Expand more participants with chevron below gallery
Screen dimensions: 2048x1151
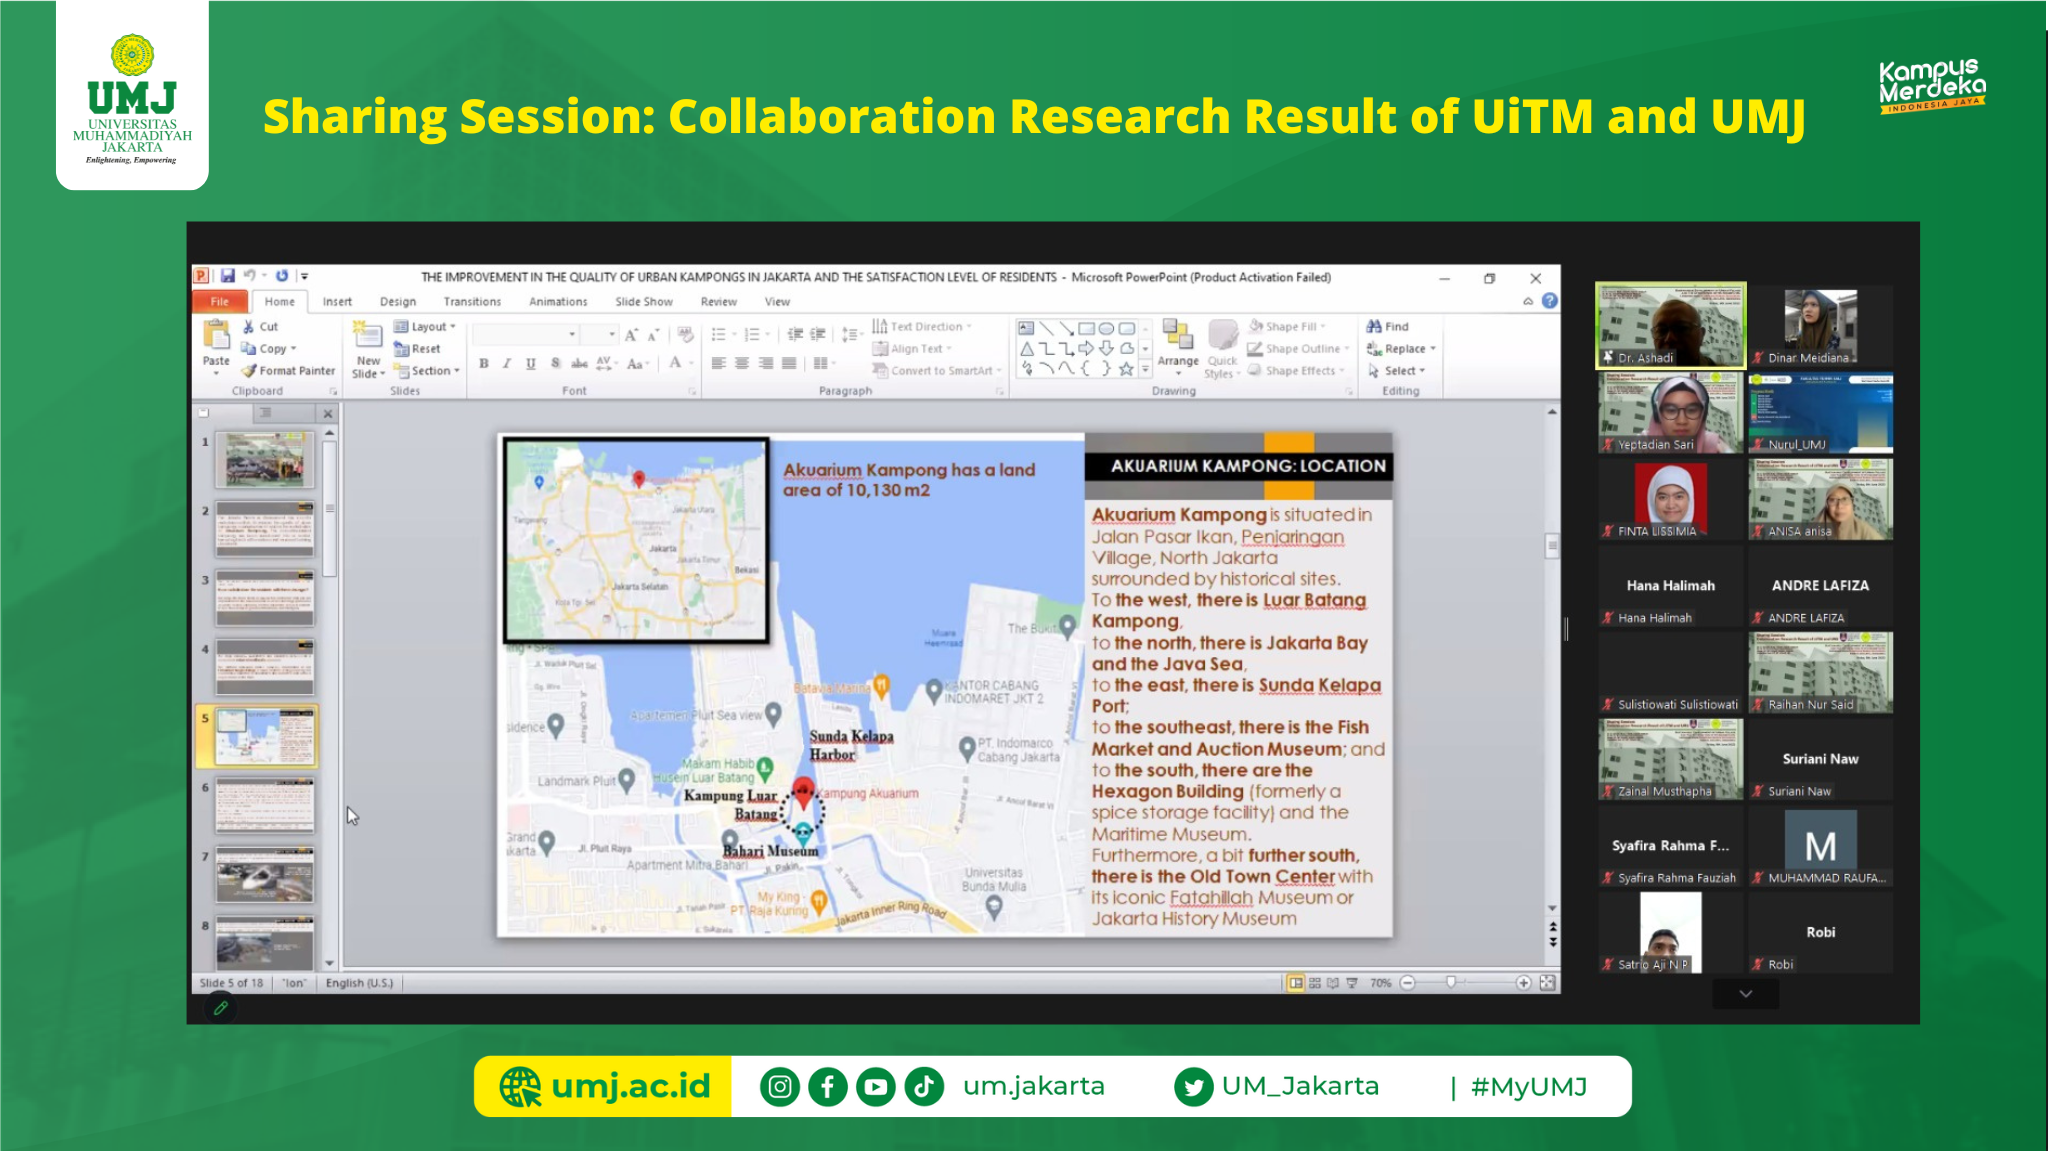pyautogui.click(x=1746, y=994)
